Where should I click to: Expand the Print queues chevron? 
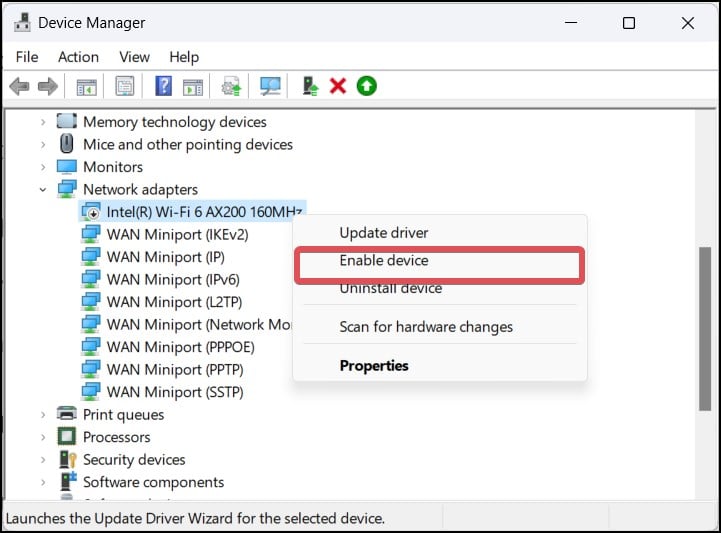(x=43, y=415)
